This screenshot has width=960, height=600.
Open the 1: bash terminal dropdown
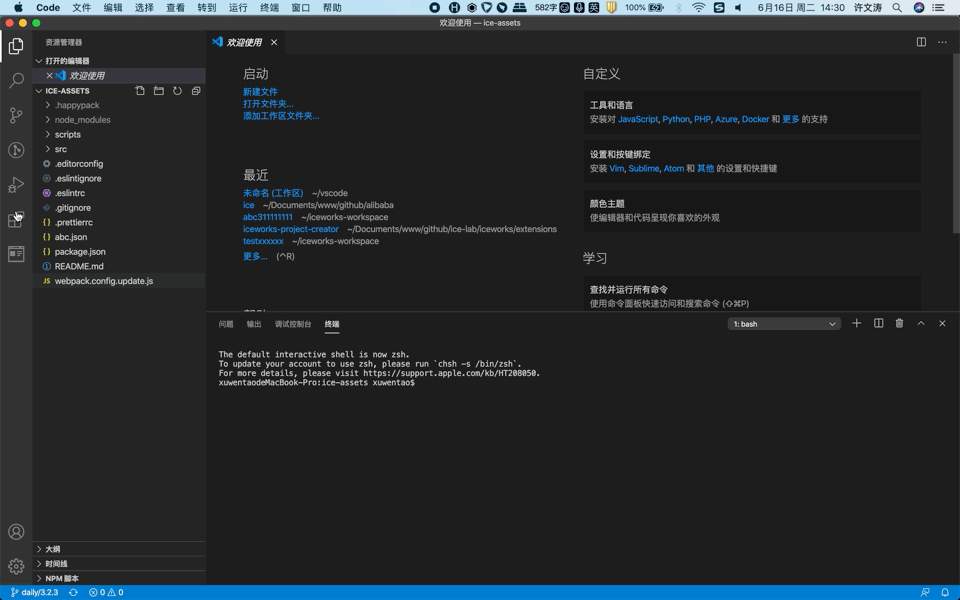click(x=784, y=324)
